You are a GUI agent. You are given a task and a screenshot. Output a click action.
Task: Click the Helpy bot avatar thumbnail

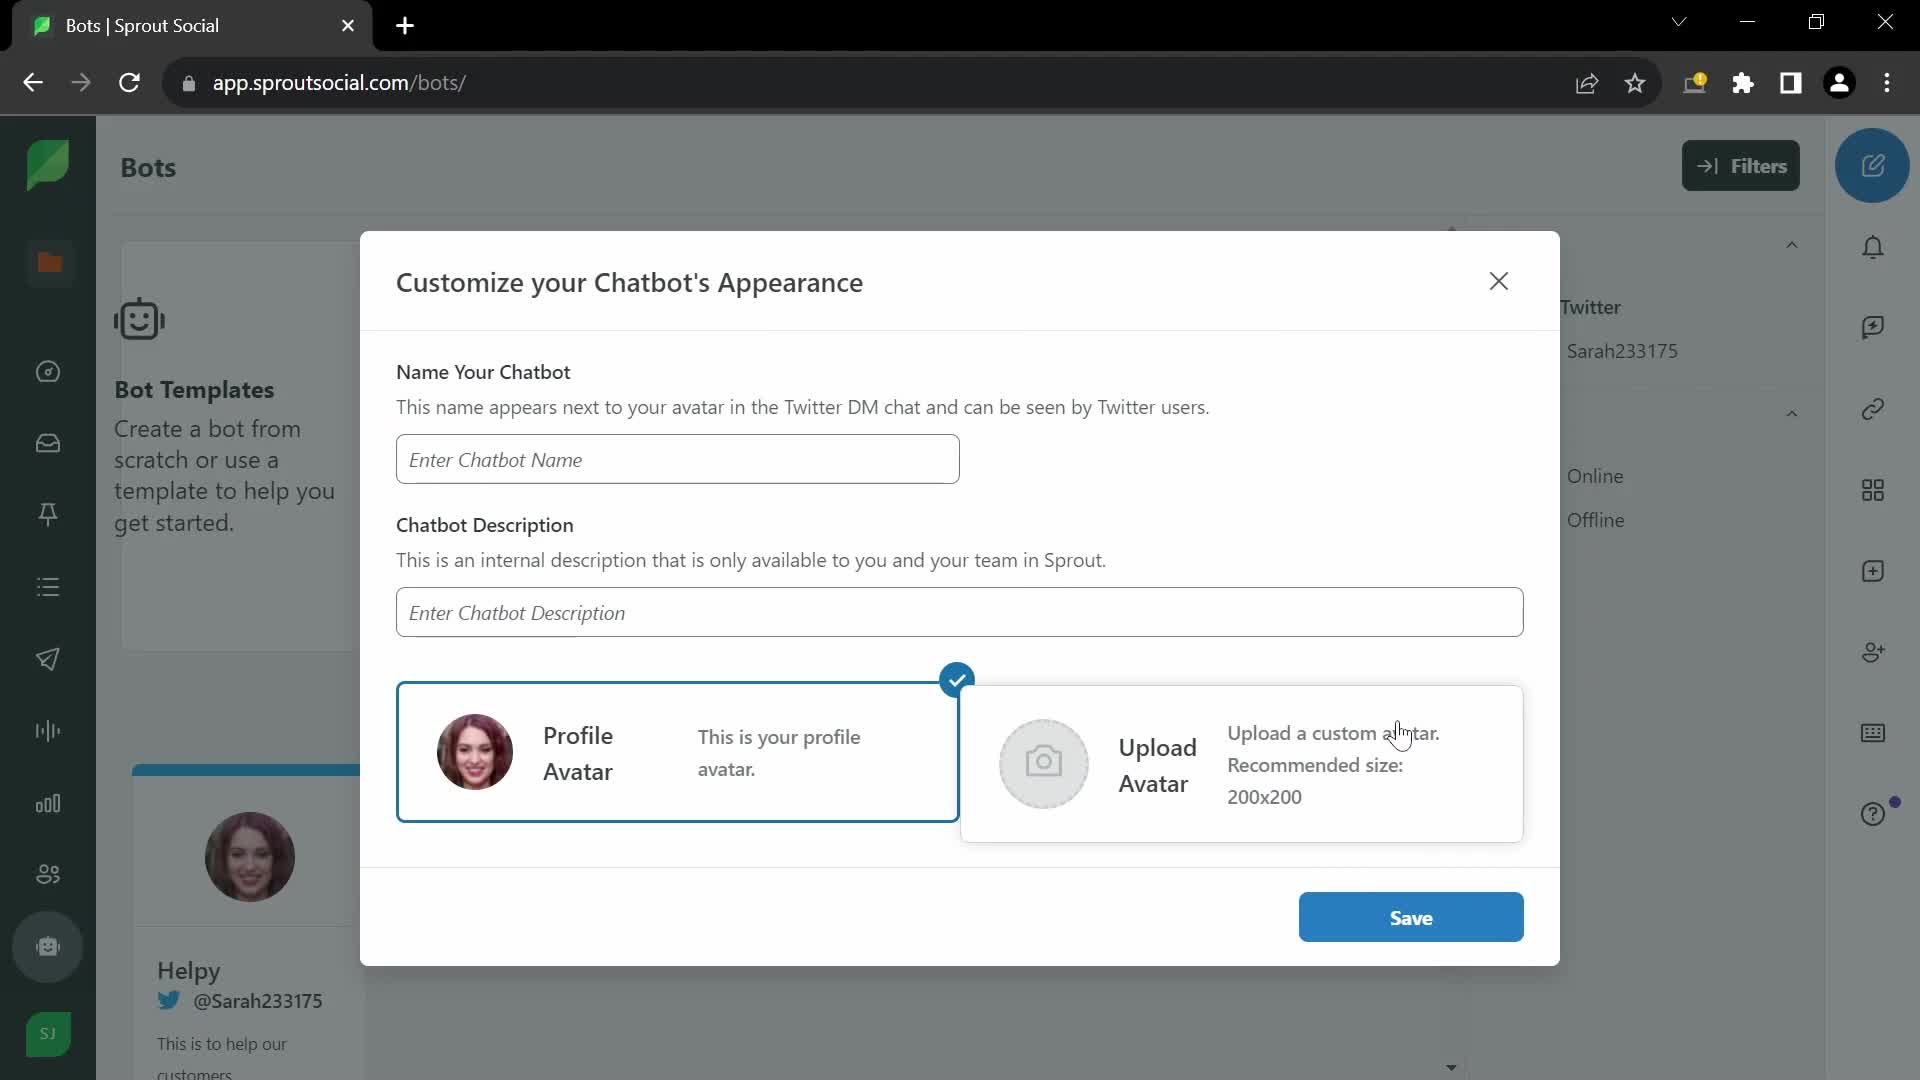click(x=249, y=856)
